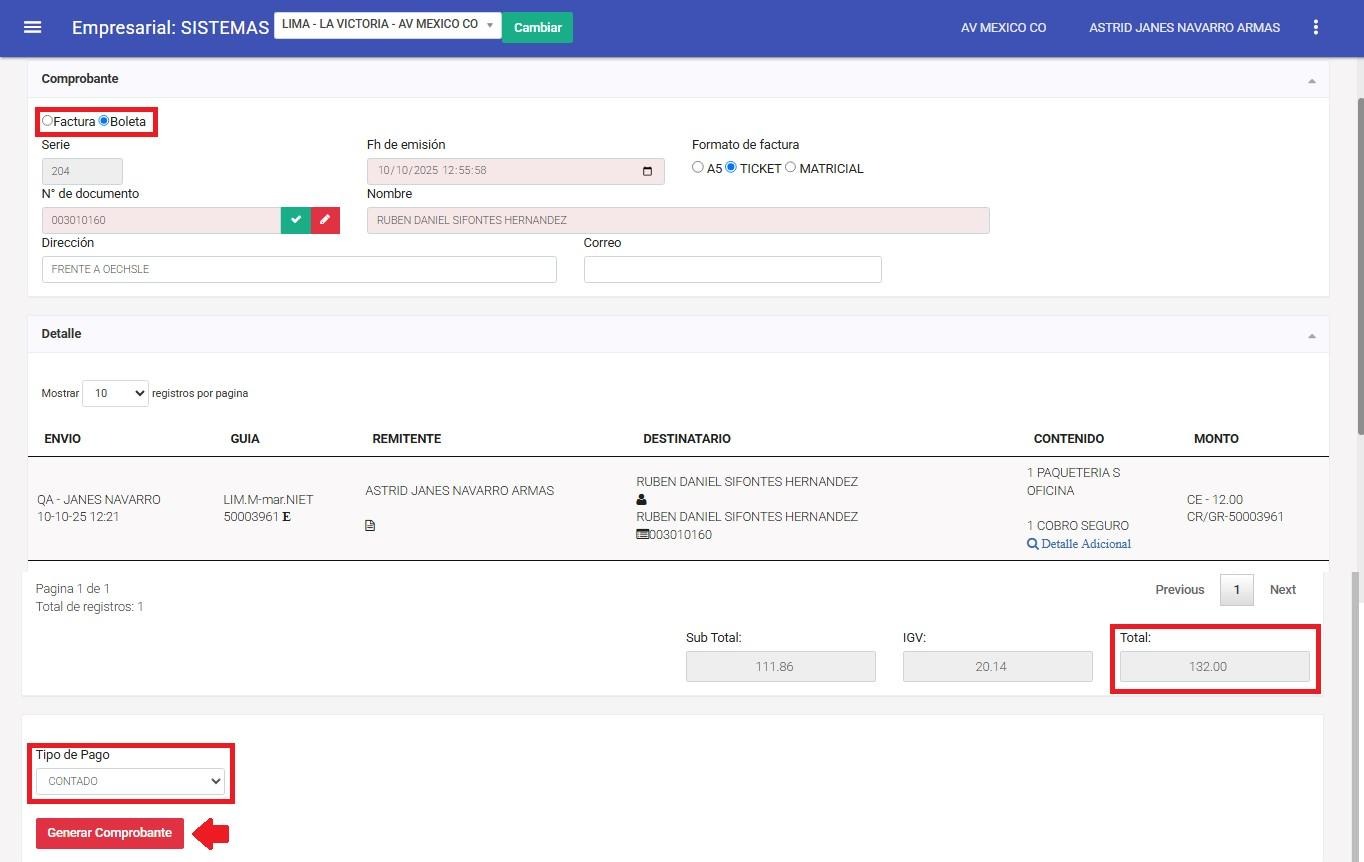Click the document icon under remitente

click(x=370, y=526)
